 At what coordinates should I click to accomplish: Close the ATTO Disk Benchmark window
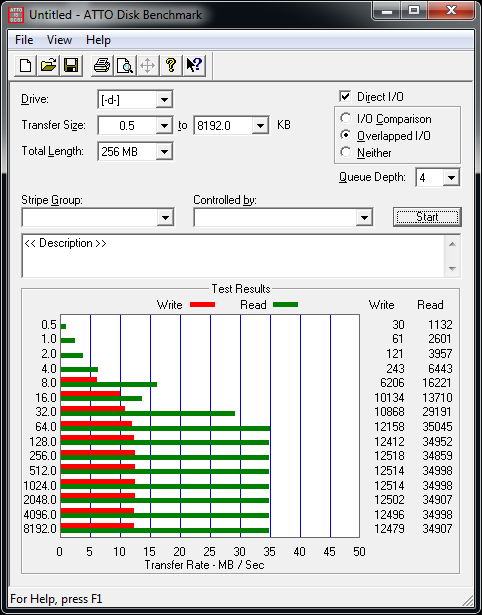point(450,11)
